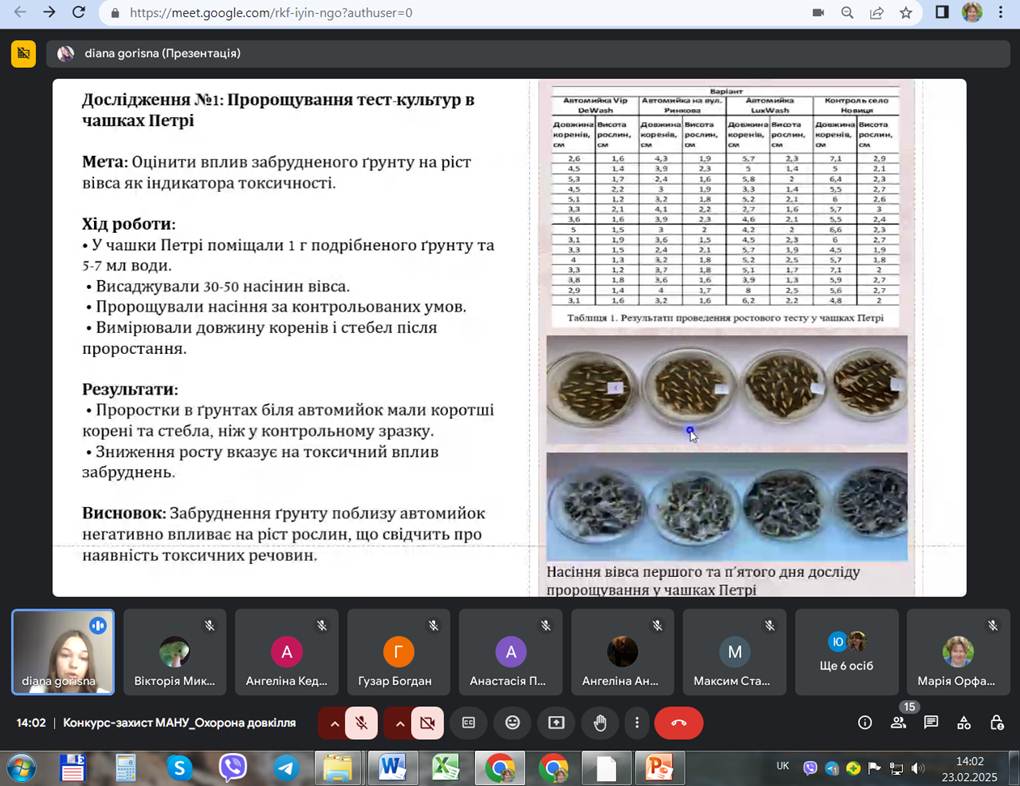Unmute the microphone in Meet
This screenshot has height=786, width=1020.
tap(361, 723)
